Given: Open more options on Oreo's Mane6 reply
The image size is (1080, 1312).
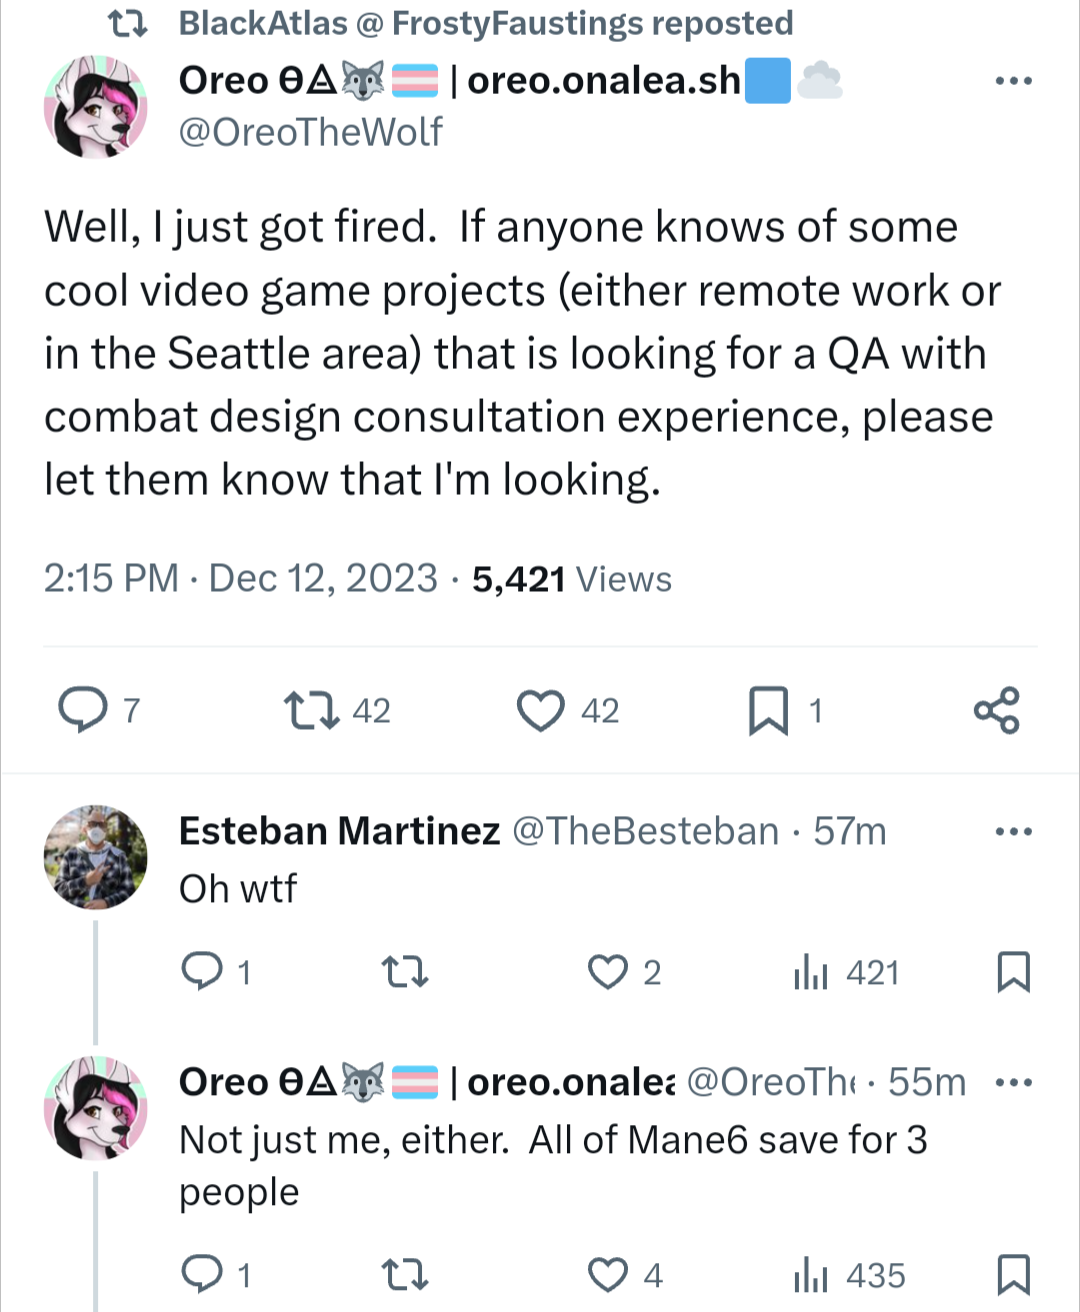Looking at the screenshot, I should tap(1013, 1082).
